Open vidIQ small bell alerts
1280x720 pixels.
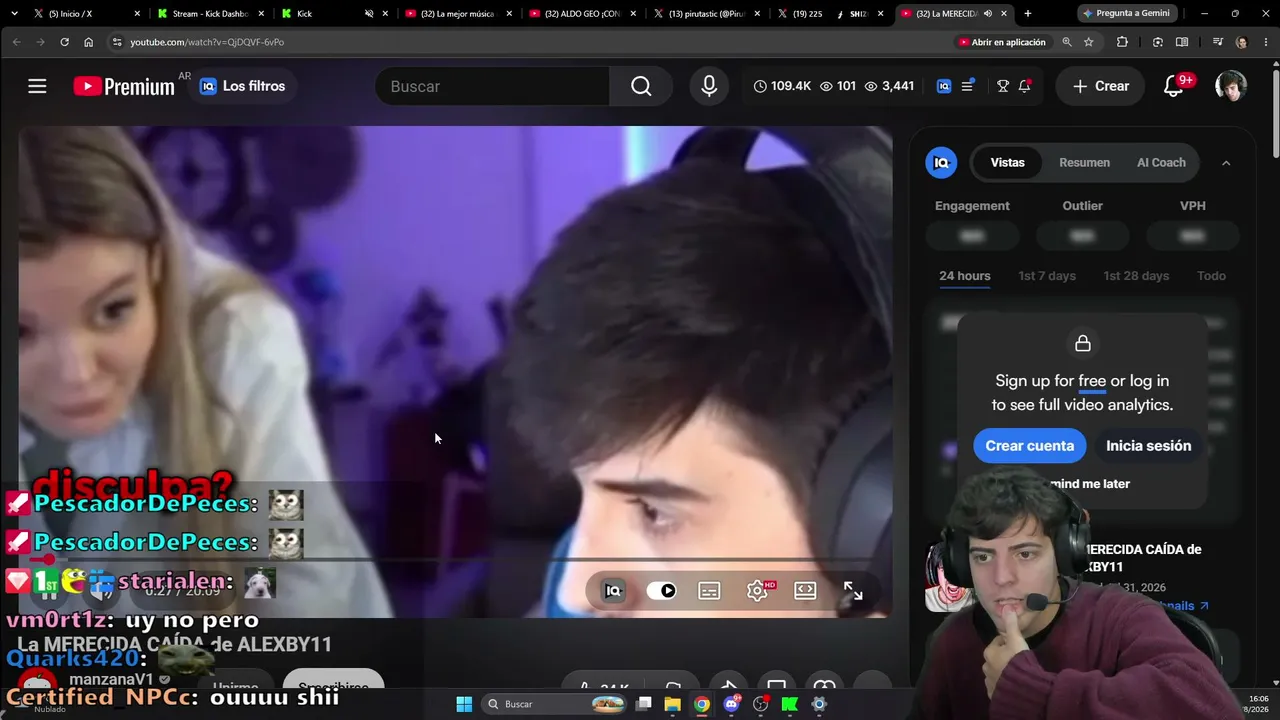[x=1024, y=86]
